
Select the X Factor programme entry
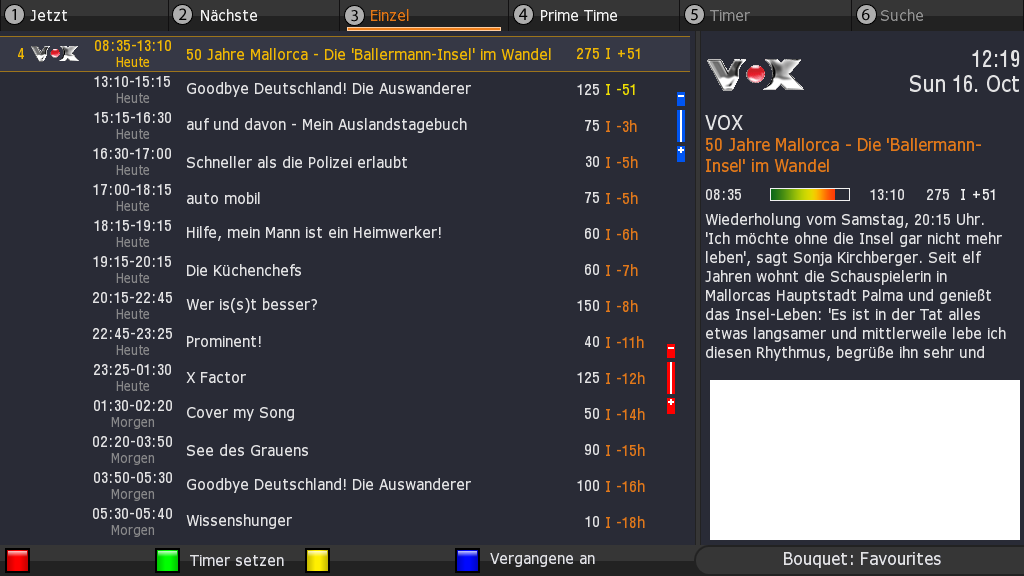click(x=345, y=377)
